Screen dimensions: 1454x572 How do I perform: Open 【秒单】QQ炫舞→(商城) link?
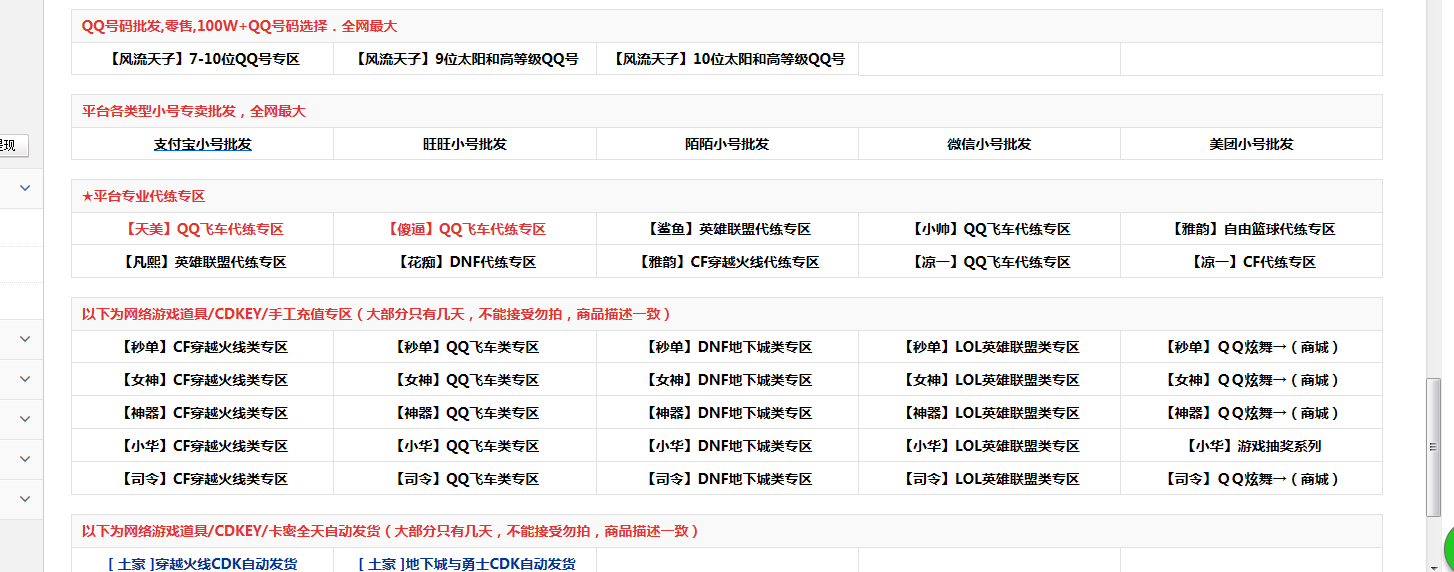click(x=1251, y=347)
